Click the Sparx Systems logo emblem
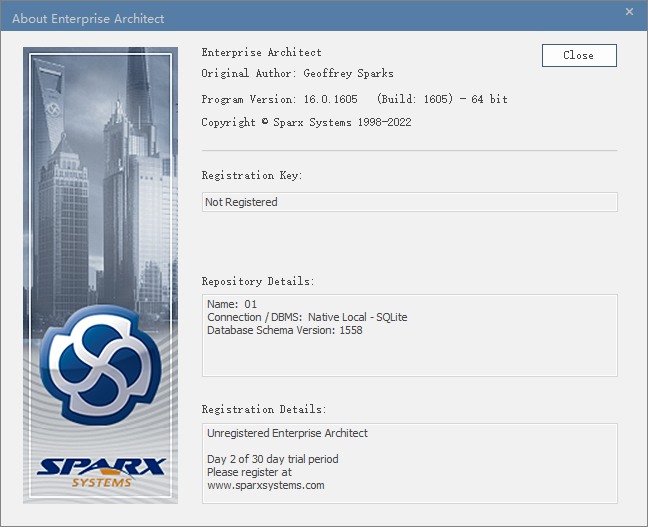Viewport: 648px width, 527px height. click(100, 365)
